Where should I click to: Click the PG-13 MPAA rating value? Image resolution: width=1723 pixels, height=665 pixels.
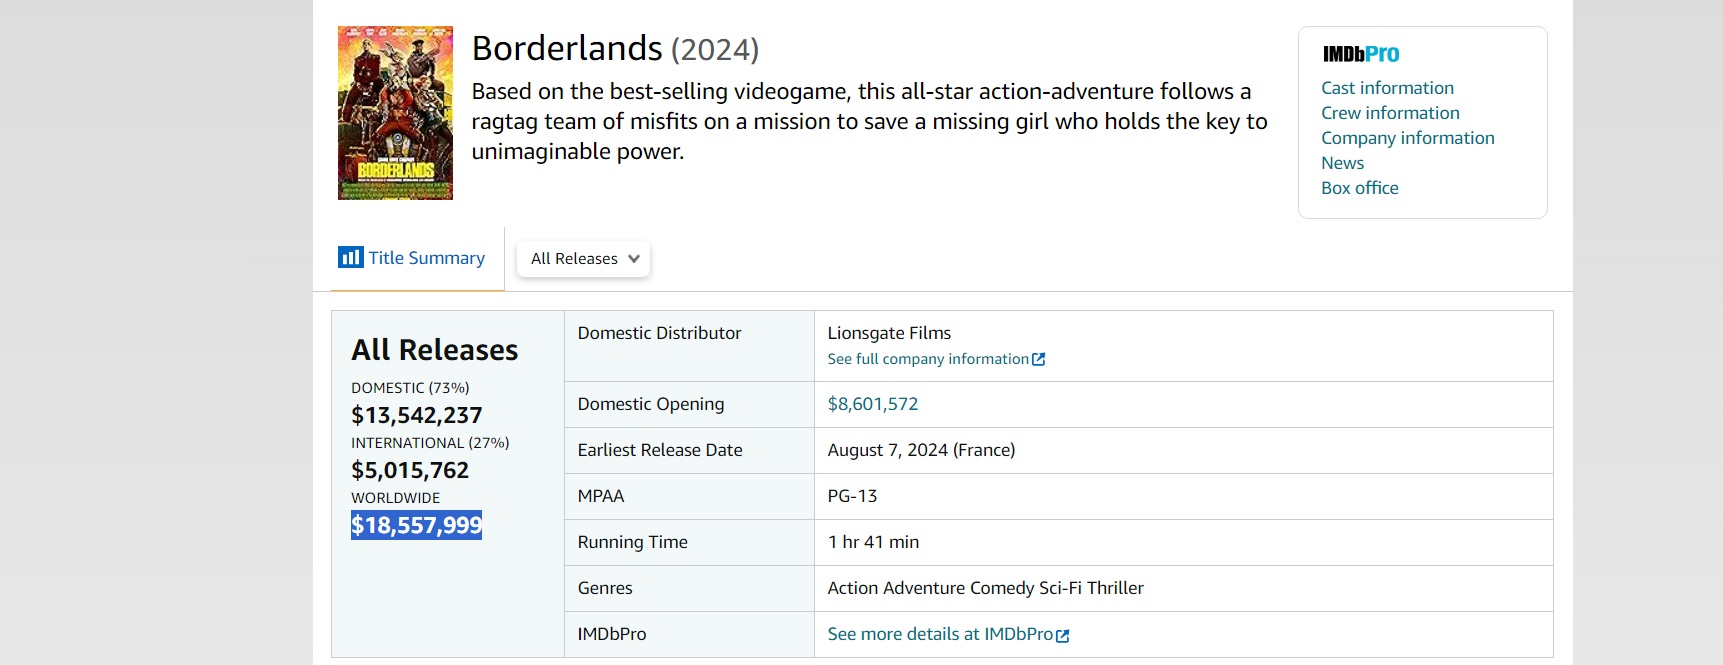(x=852, y=496)
